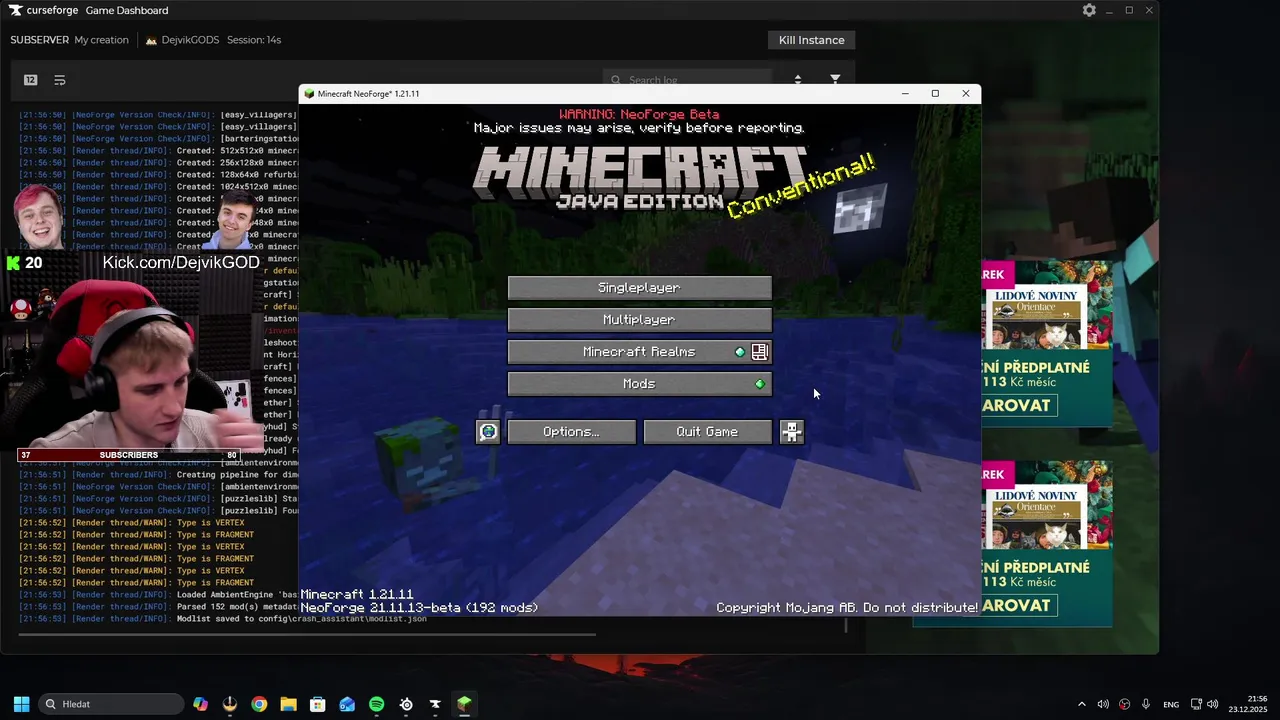Image resolution: width=1280 pixels, height=720 pixels.
Task: Open the log filter funnel icon
Action: pyautogui.click(x=835, y=79)
